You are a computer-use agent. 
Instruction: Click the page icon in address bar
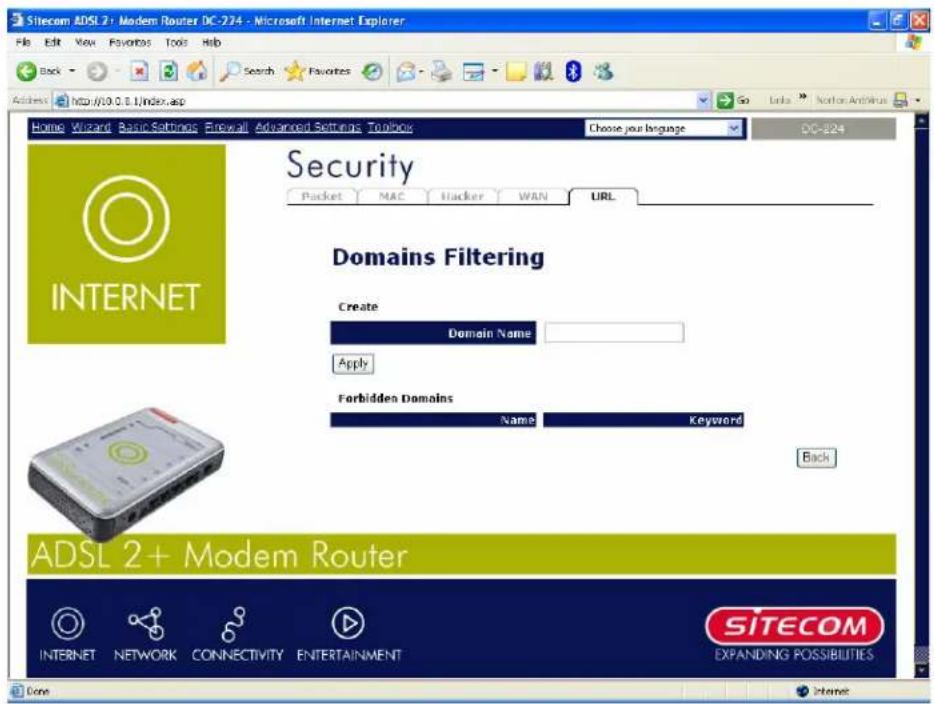pyautogui.click(x=61, y=101)
